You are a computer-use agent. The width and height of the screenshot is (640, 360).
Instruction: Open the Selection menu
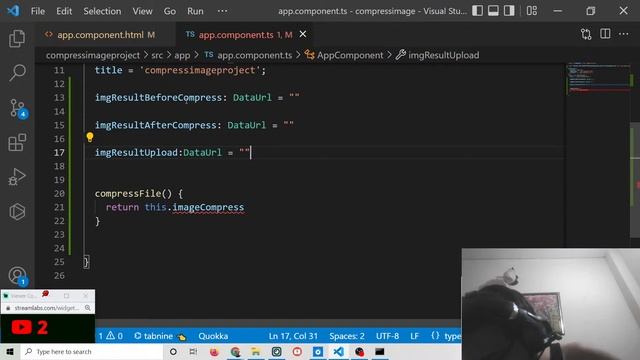point(102,11)
